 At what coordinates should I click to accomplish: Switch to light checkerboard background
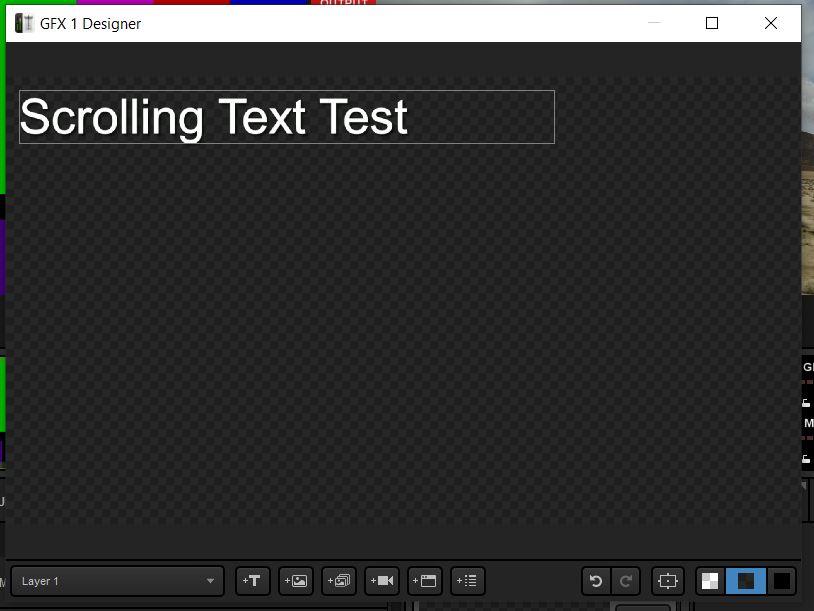710,581
